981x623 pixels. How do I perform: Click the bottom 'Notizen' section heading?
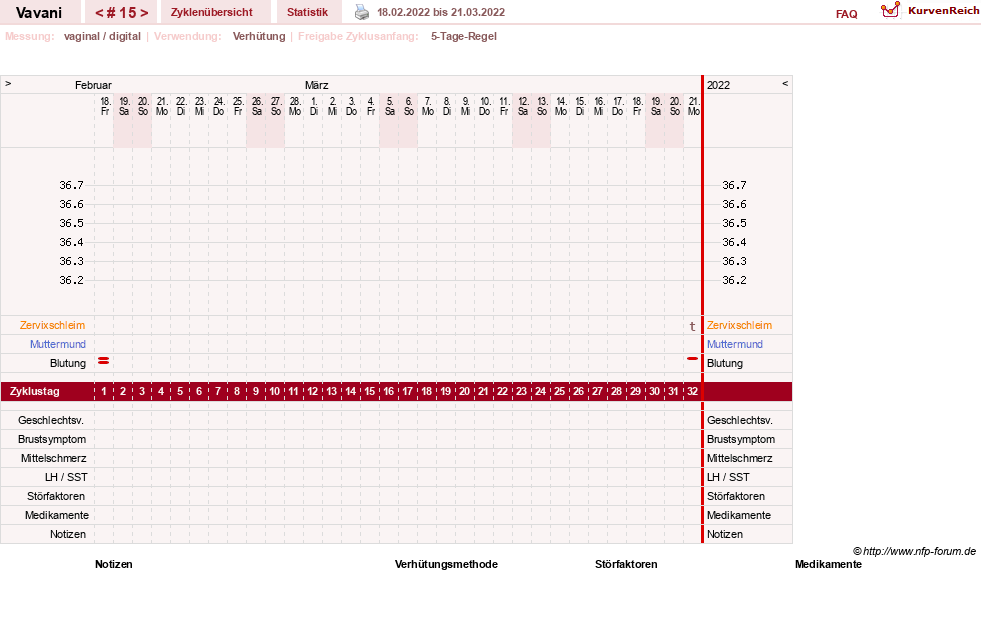tap(114, 564)
